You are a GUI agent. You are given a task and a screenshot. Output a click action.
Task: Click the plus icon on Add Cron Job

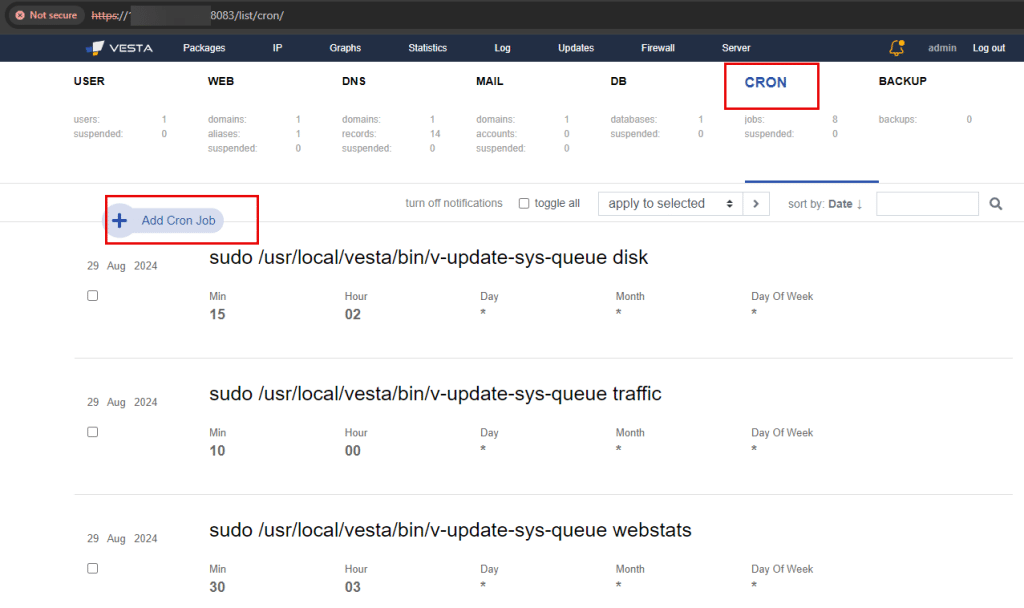[120, 220]
